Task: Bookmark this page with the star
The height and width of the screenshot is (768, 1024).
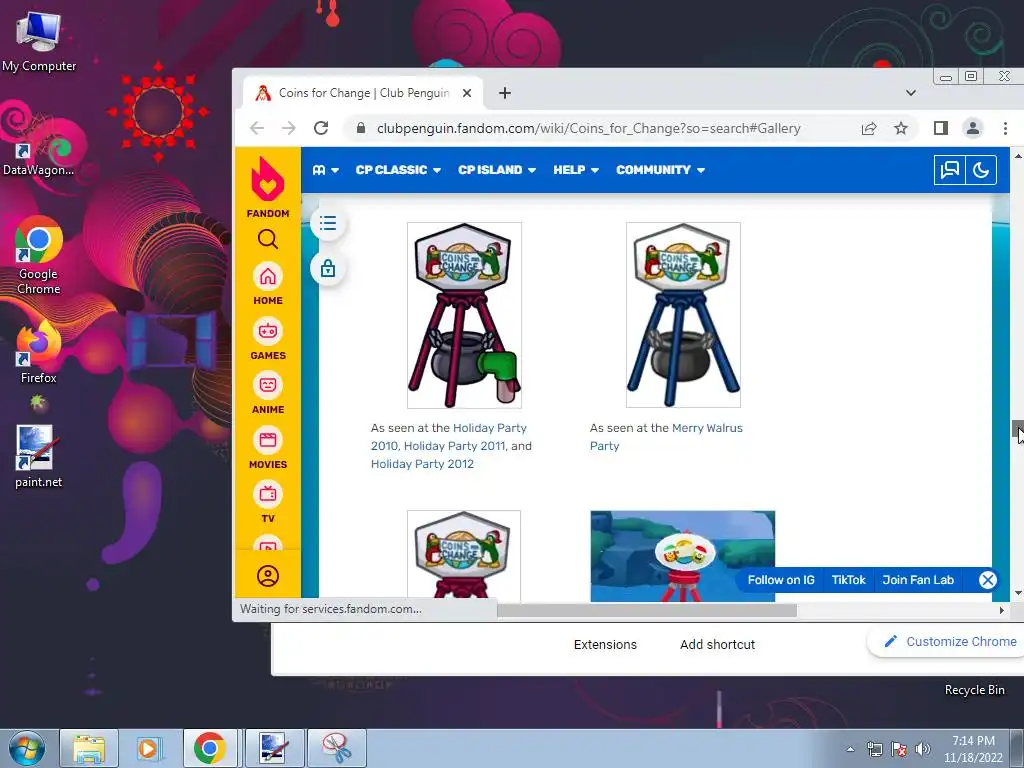Action: click(901, 128)
